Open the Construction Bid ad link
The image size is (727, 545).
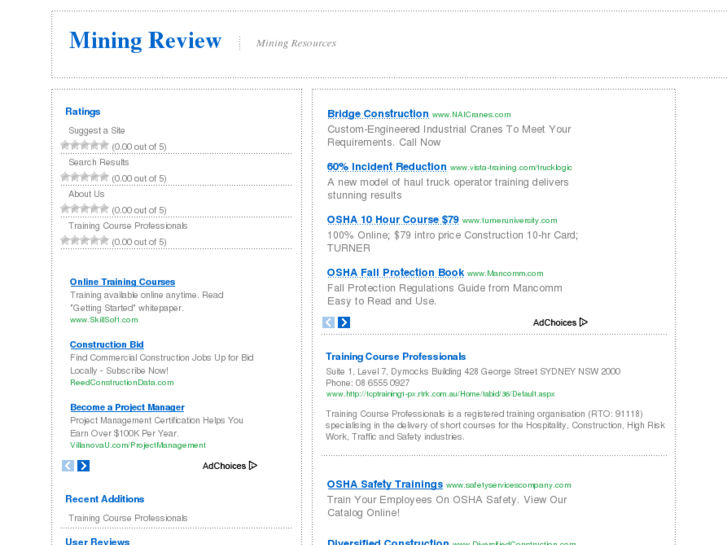pos(107,345)
